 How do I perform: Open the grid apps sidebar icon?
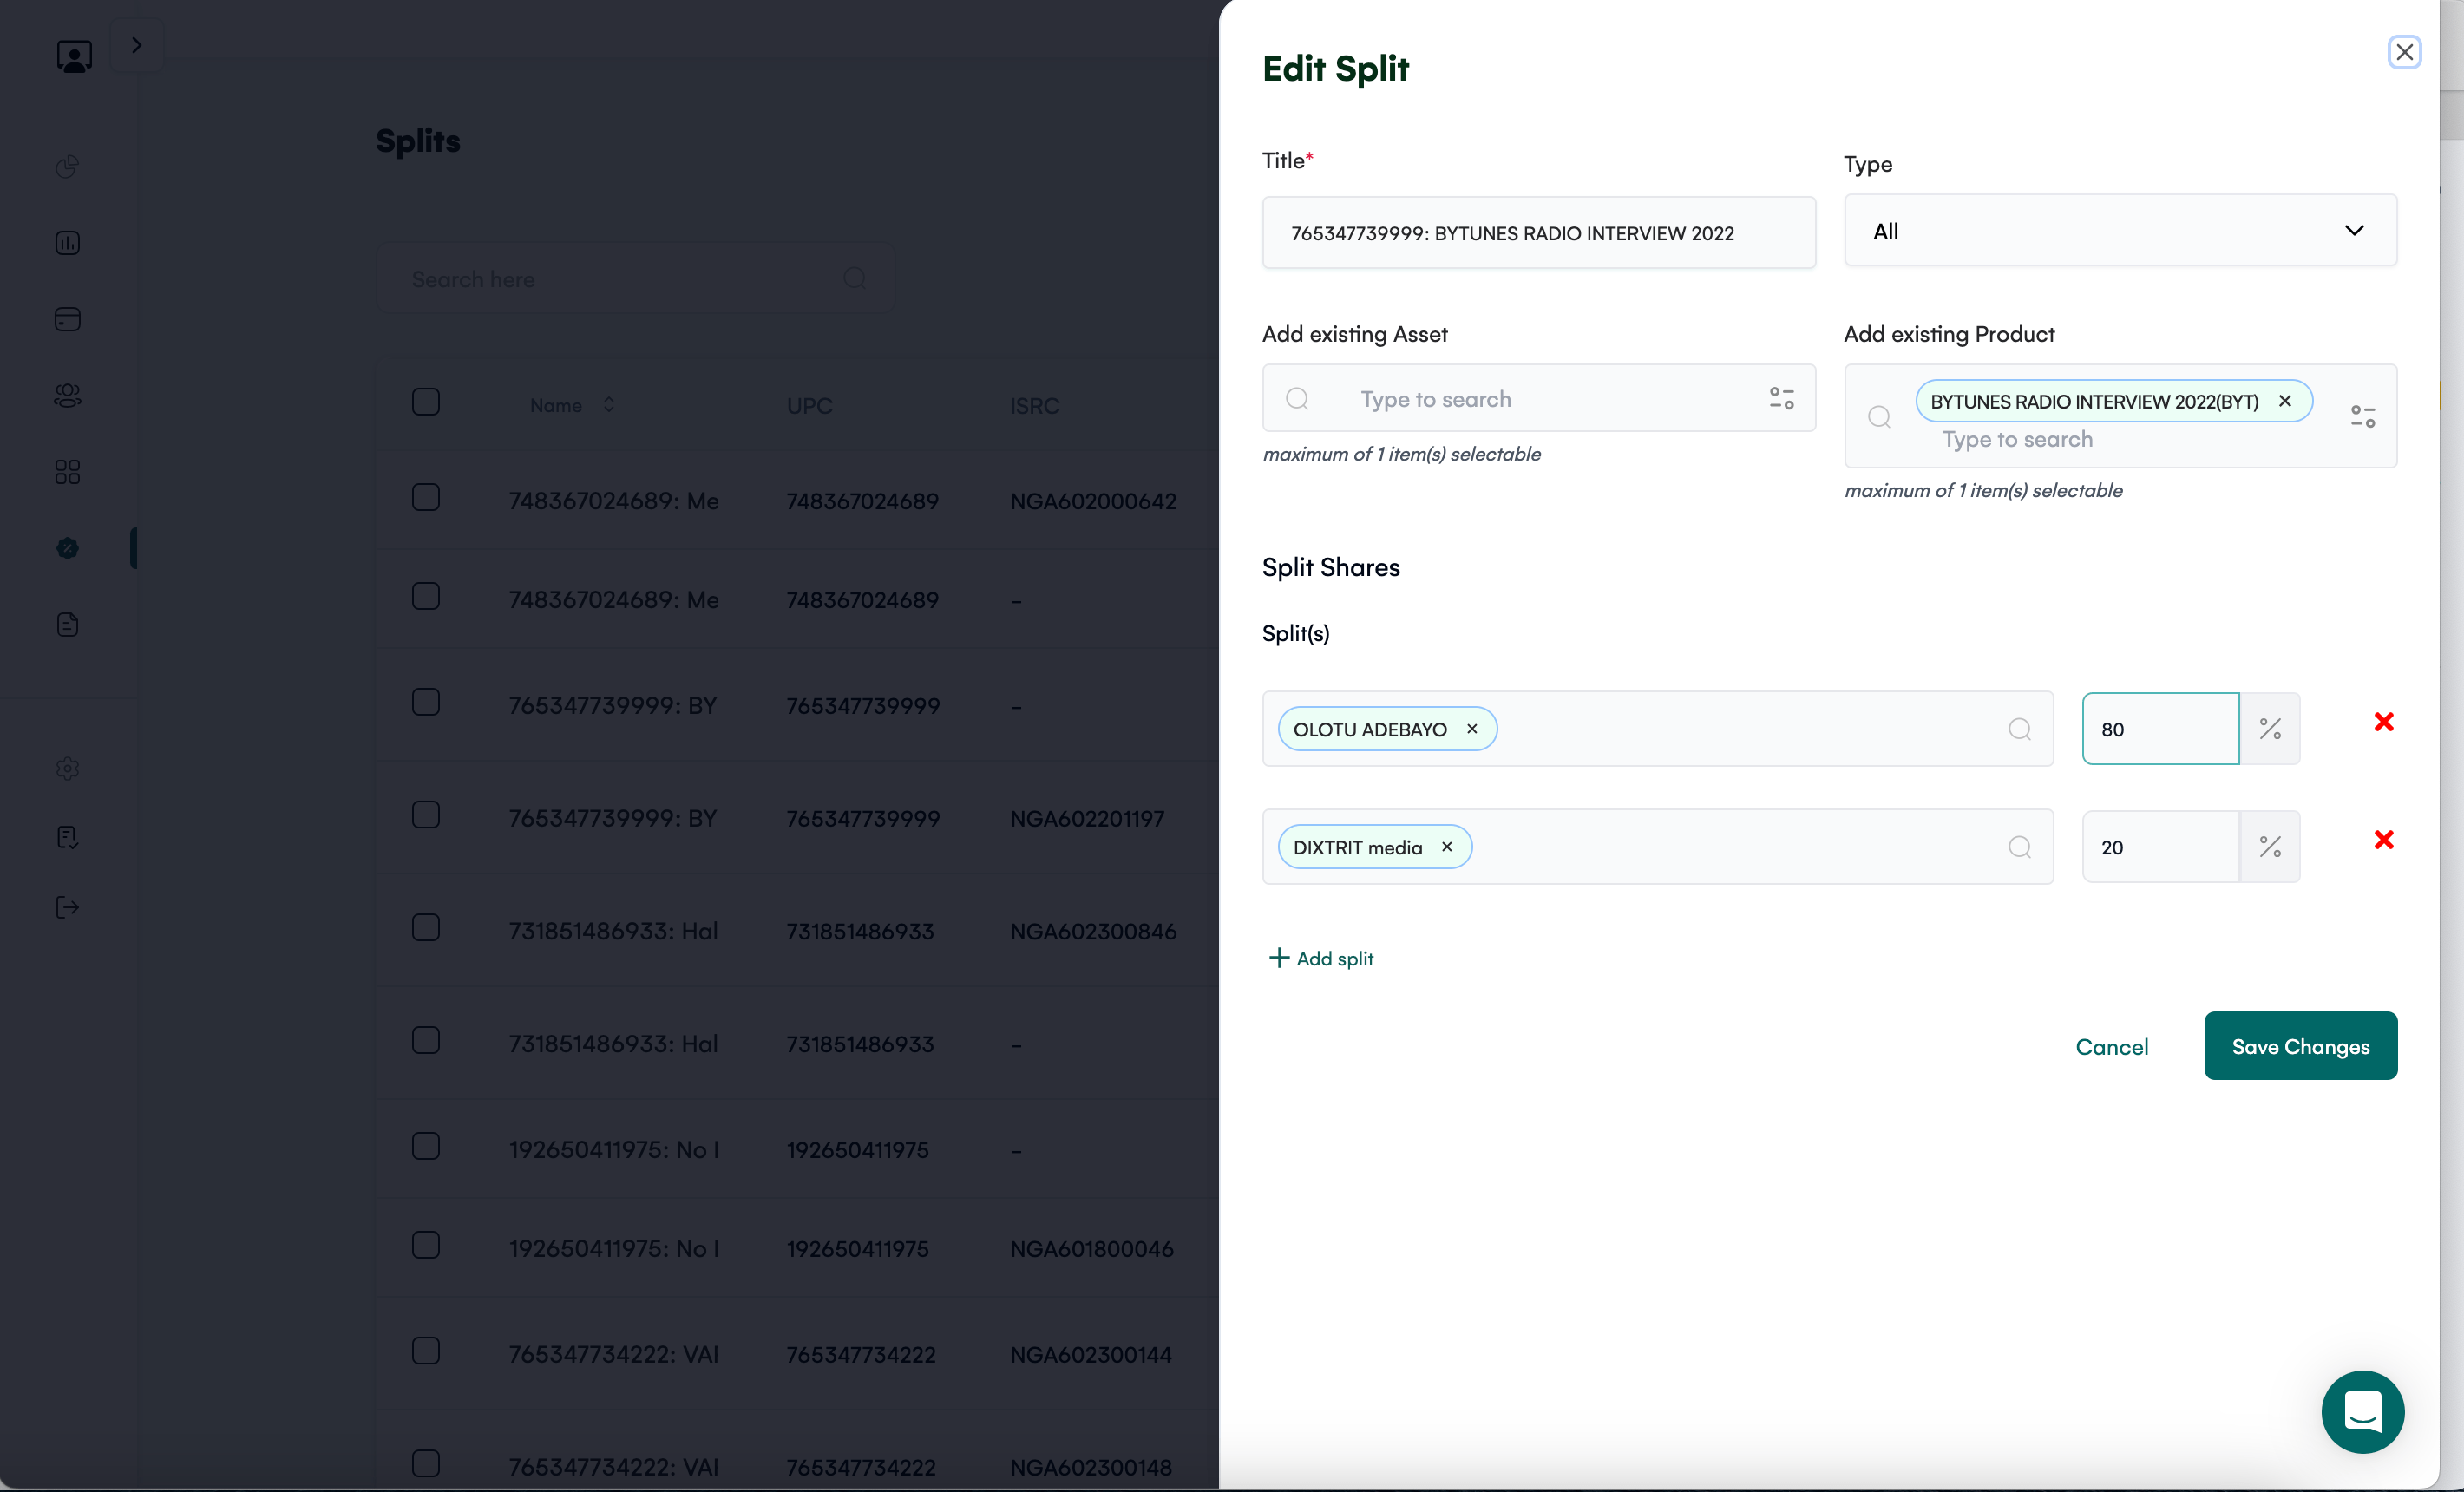coord(68,472)
